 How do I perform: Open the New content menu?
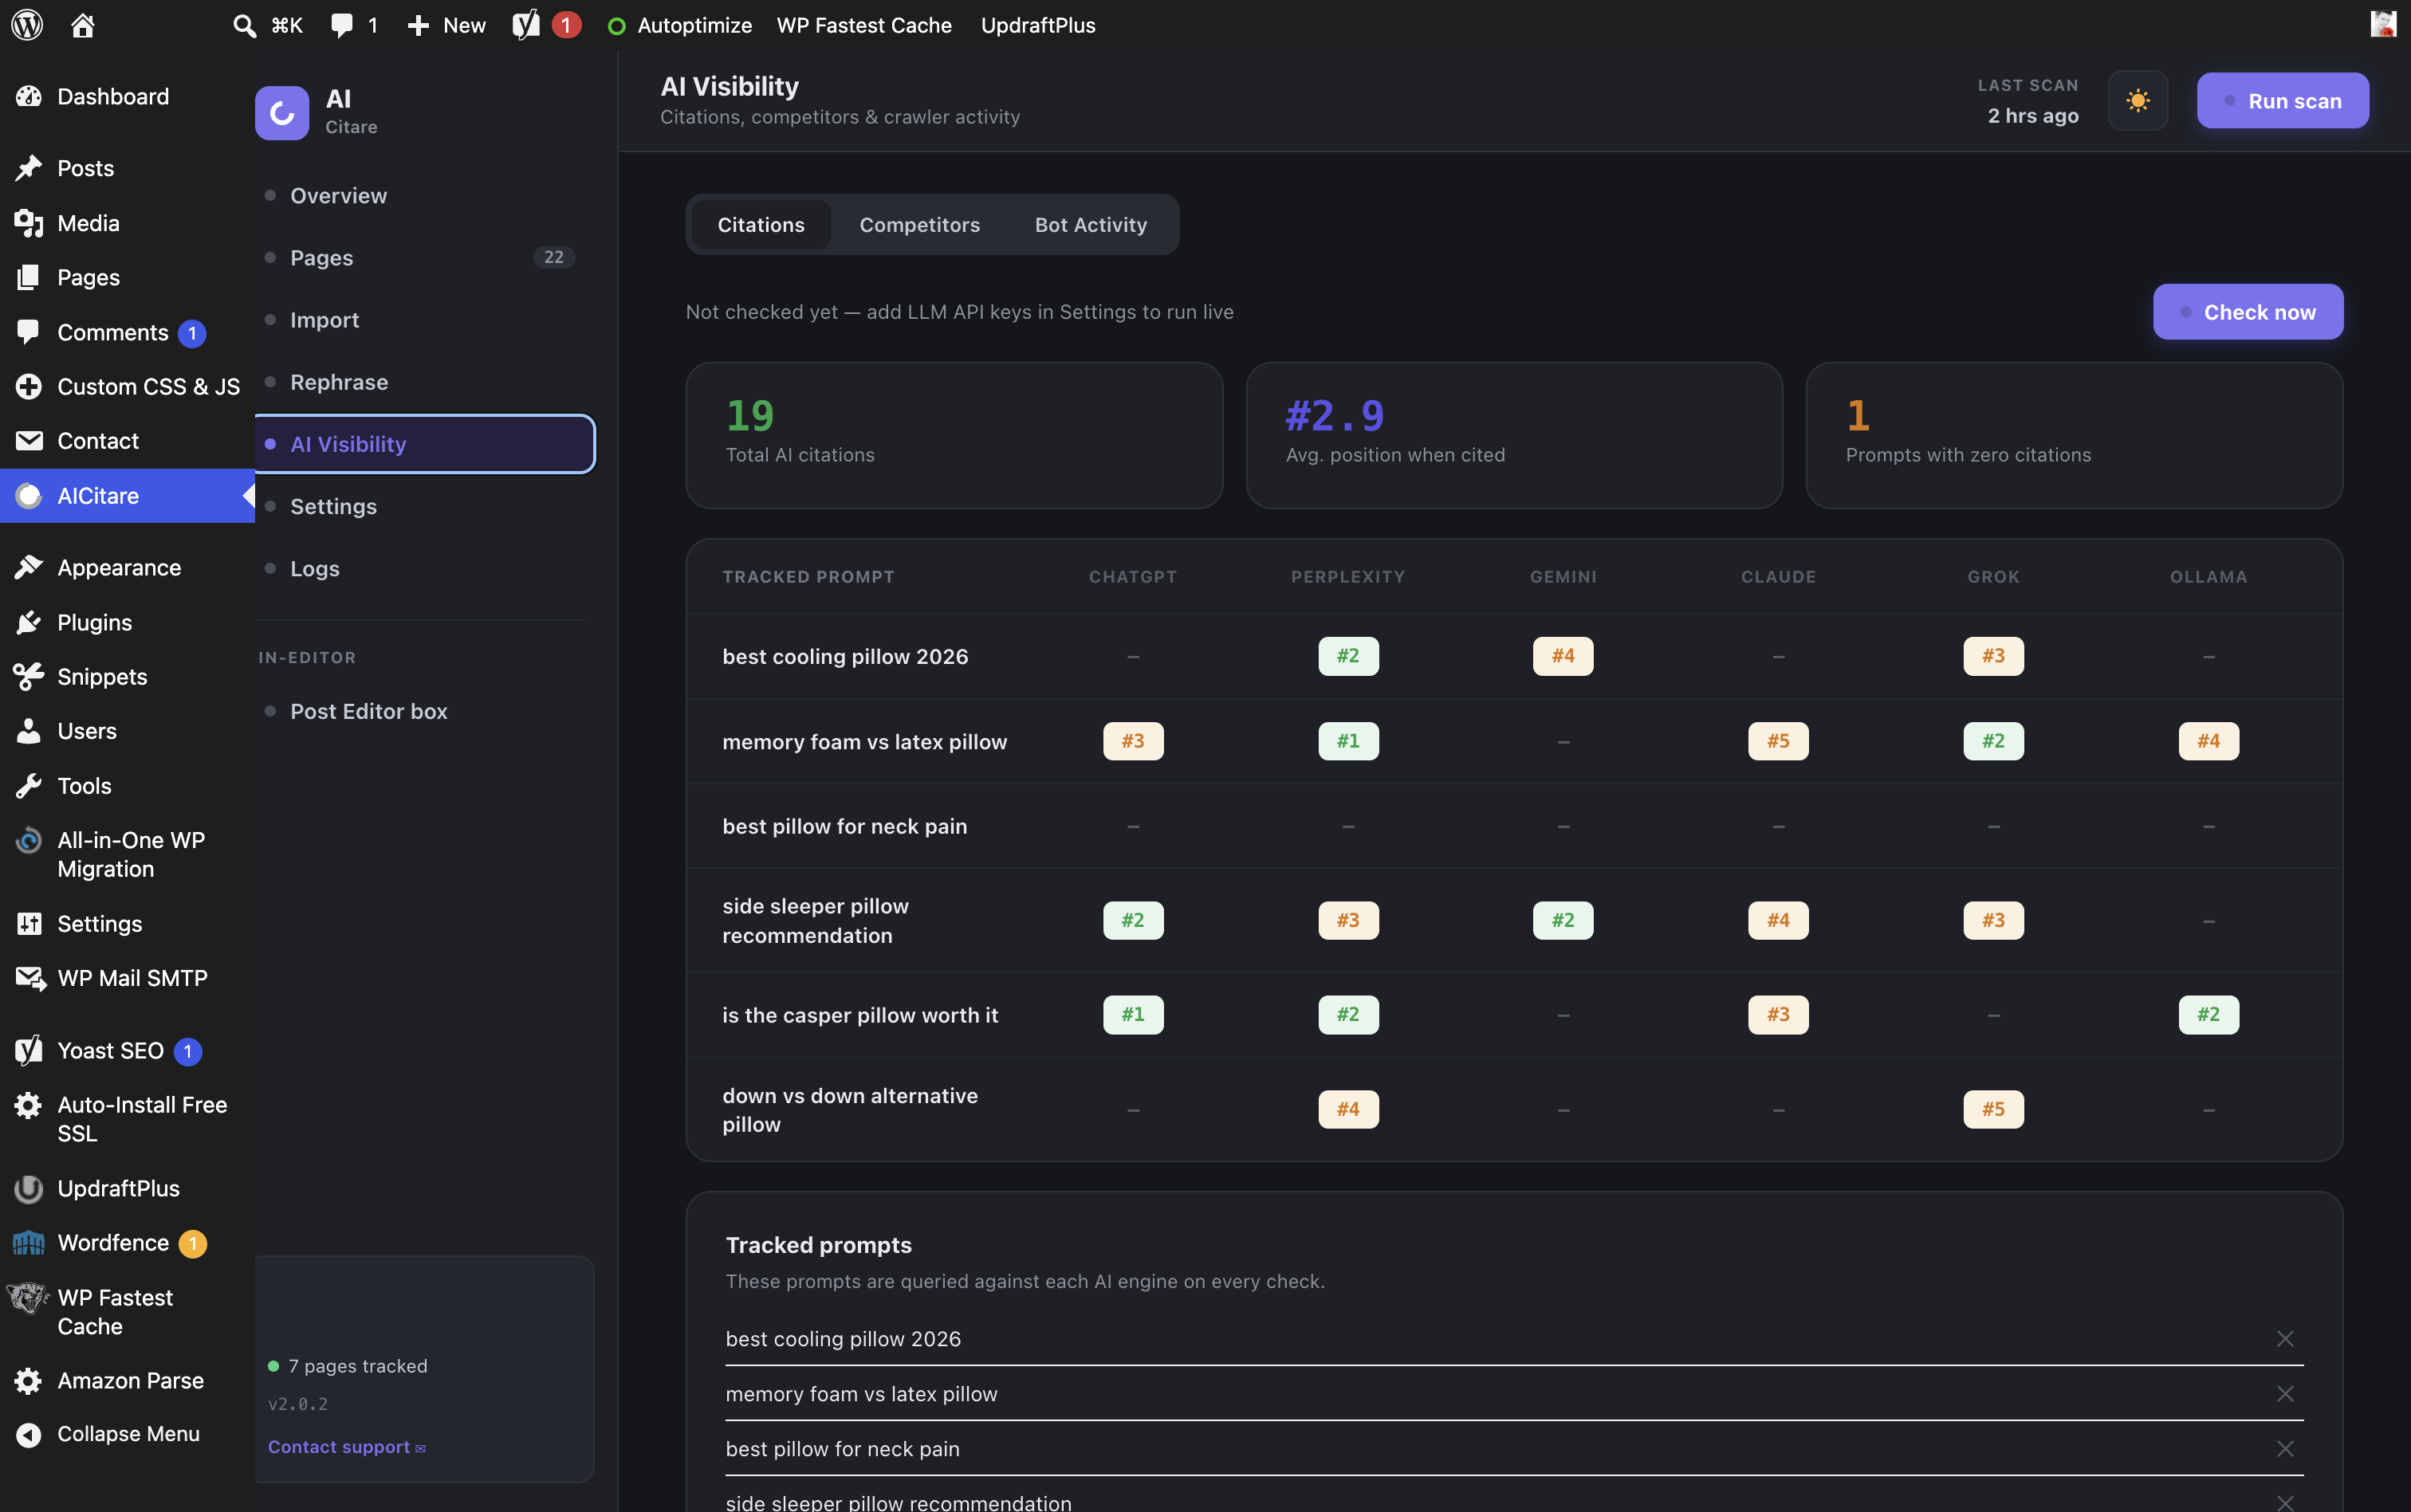pos(447,25)
